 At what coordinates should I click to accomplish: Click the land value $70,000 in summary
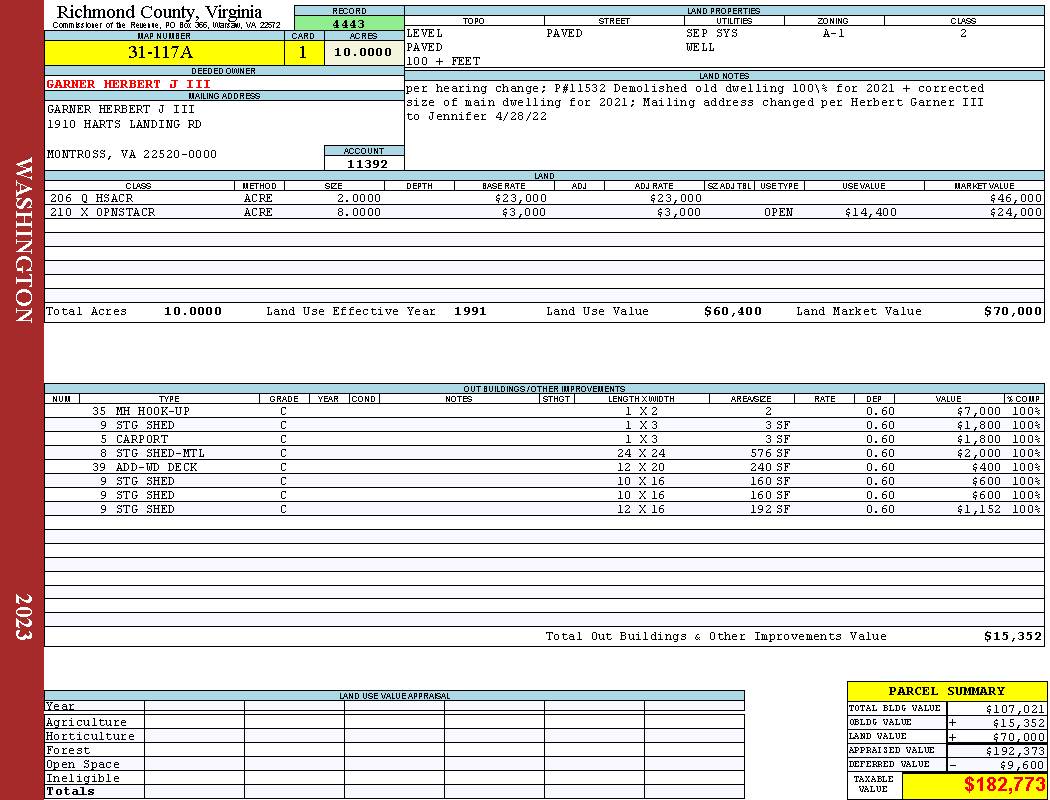[1018, 737]
